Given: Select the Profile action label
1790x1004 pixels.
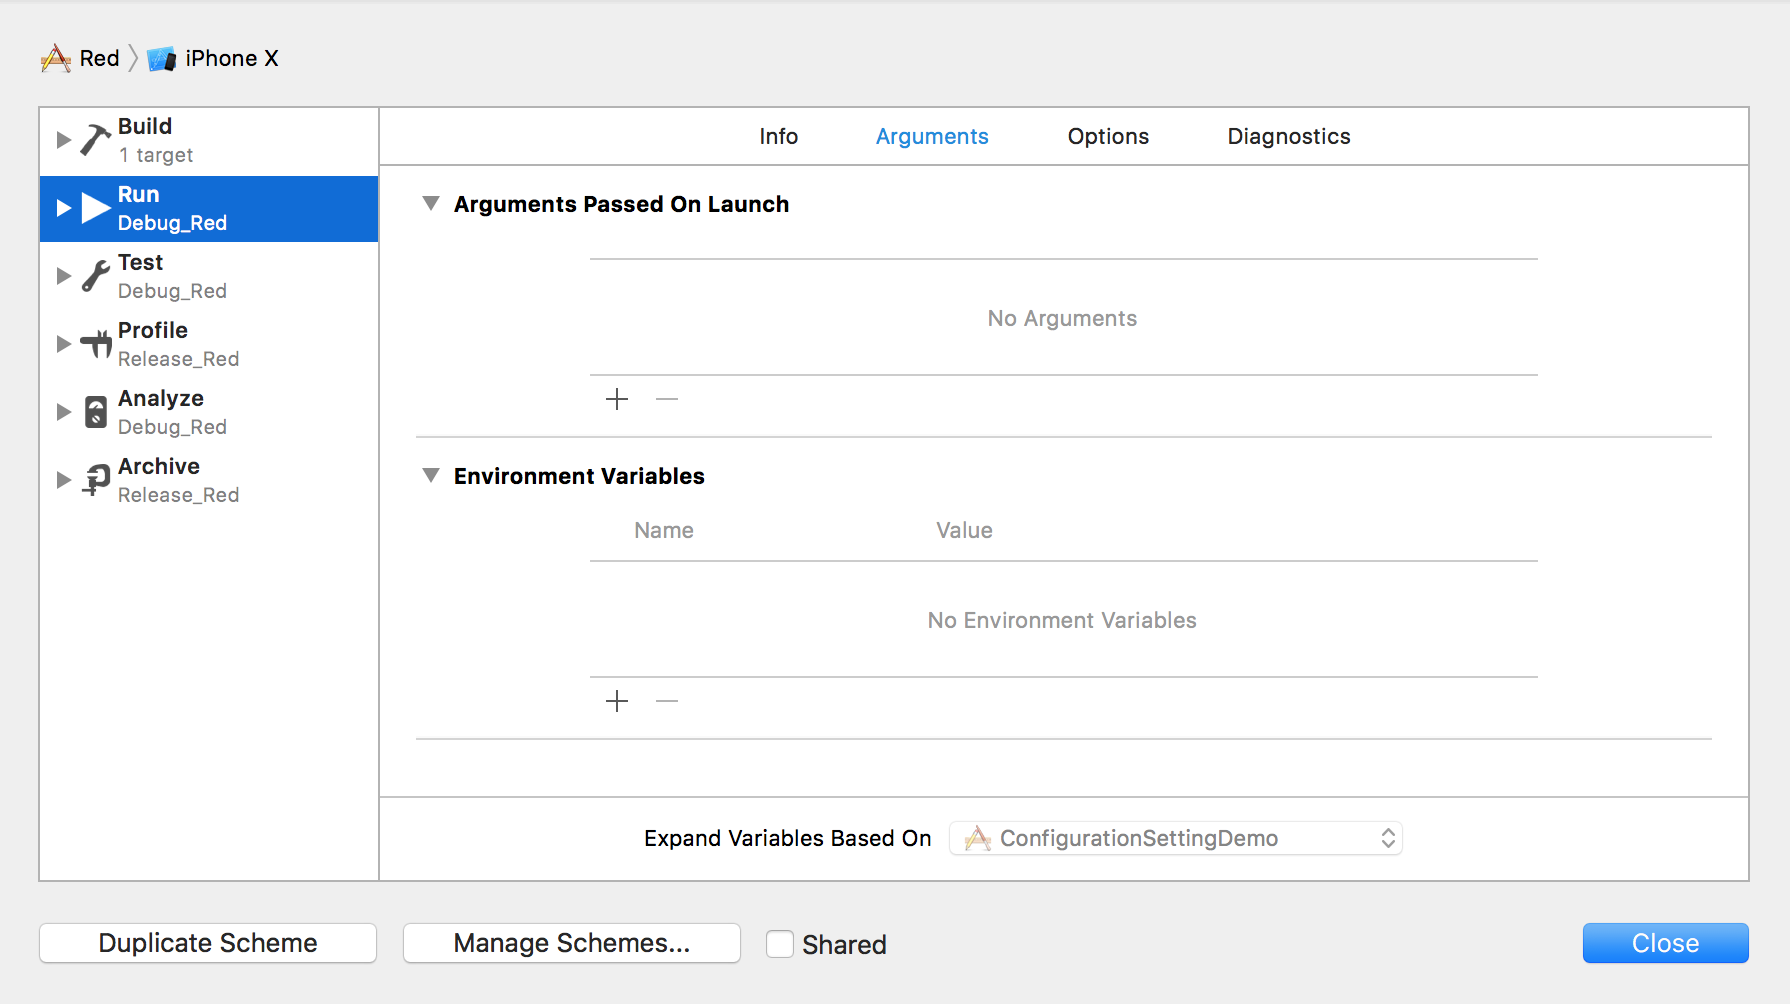Looking at the screenshot, I should click(153, 330).
